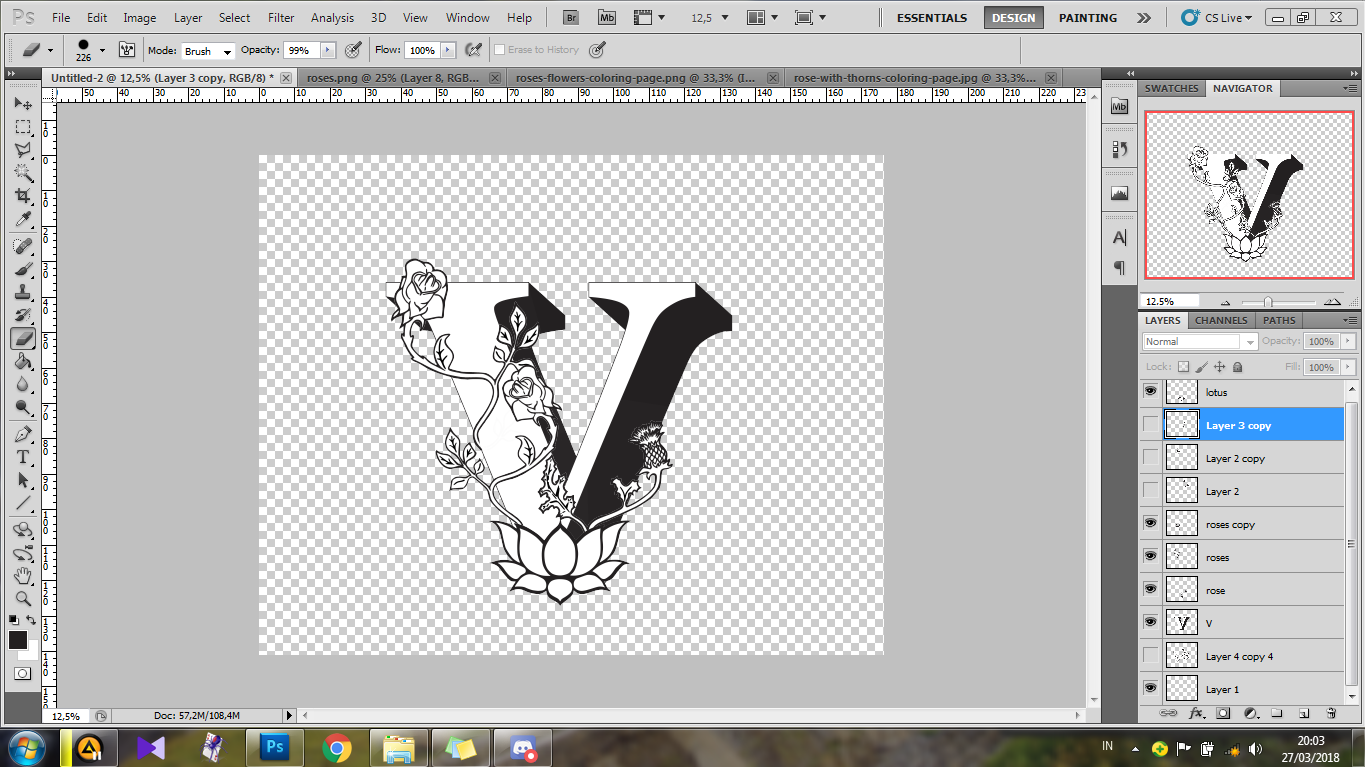The image size is (1365, 767).
Task: Open the status bar info arrow
Action: pyautogui.click(x=290, y=715)
